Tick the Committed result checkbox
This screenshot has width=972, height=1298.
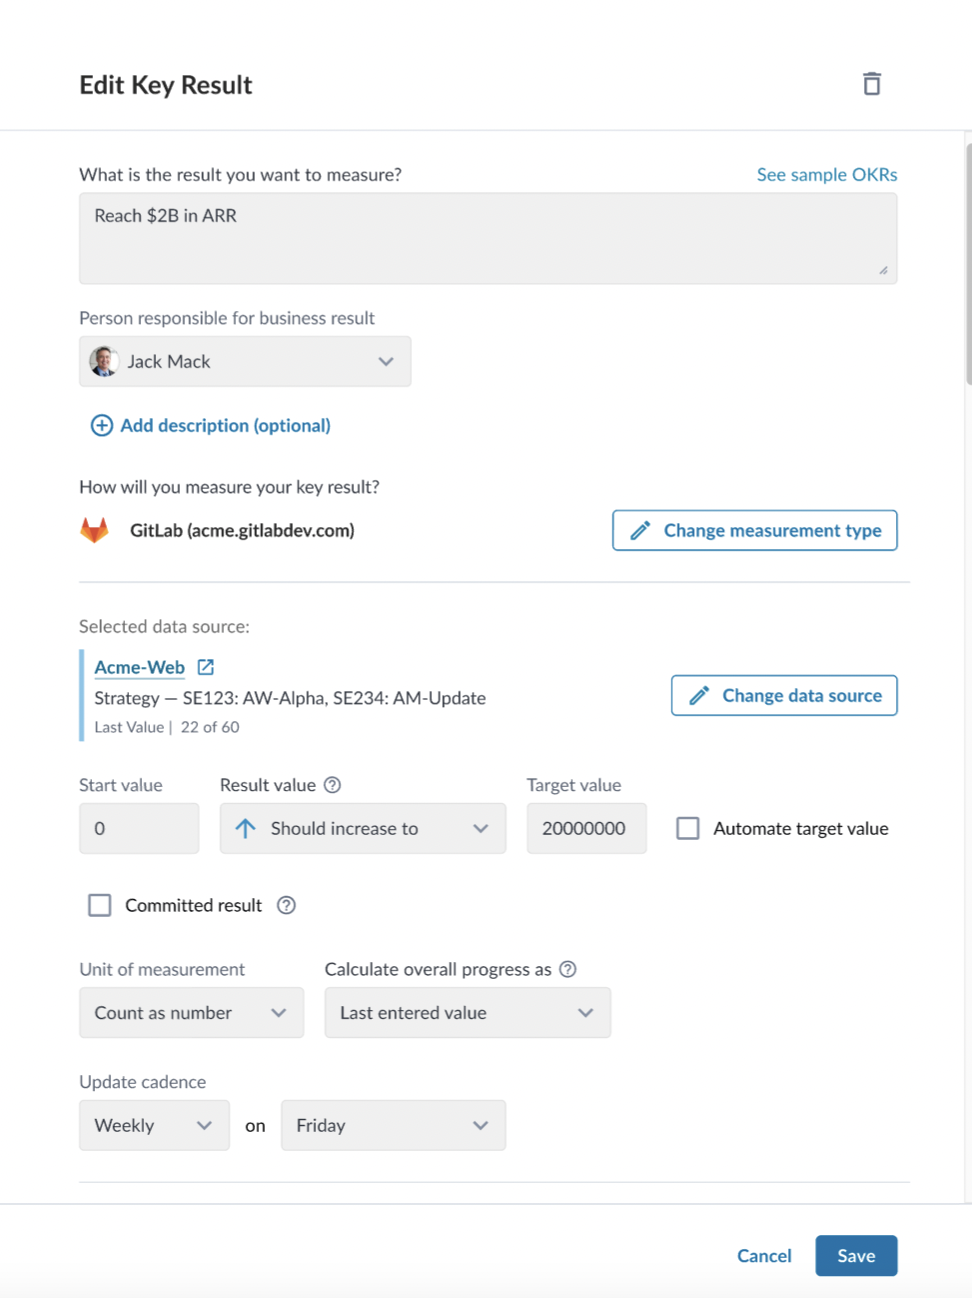(x=100, y=905)
